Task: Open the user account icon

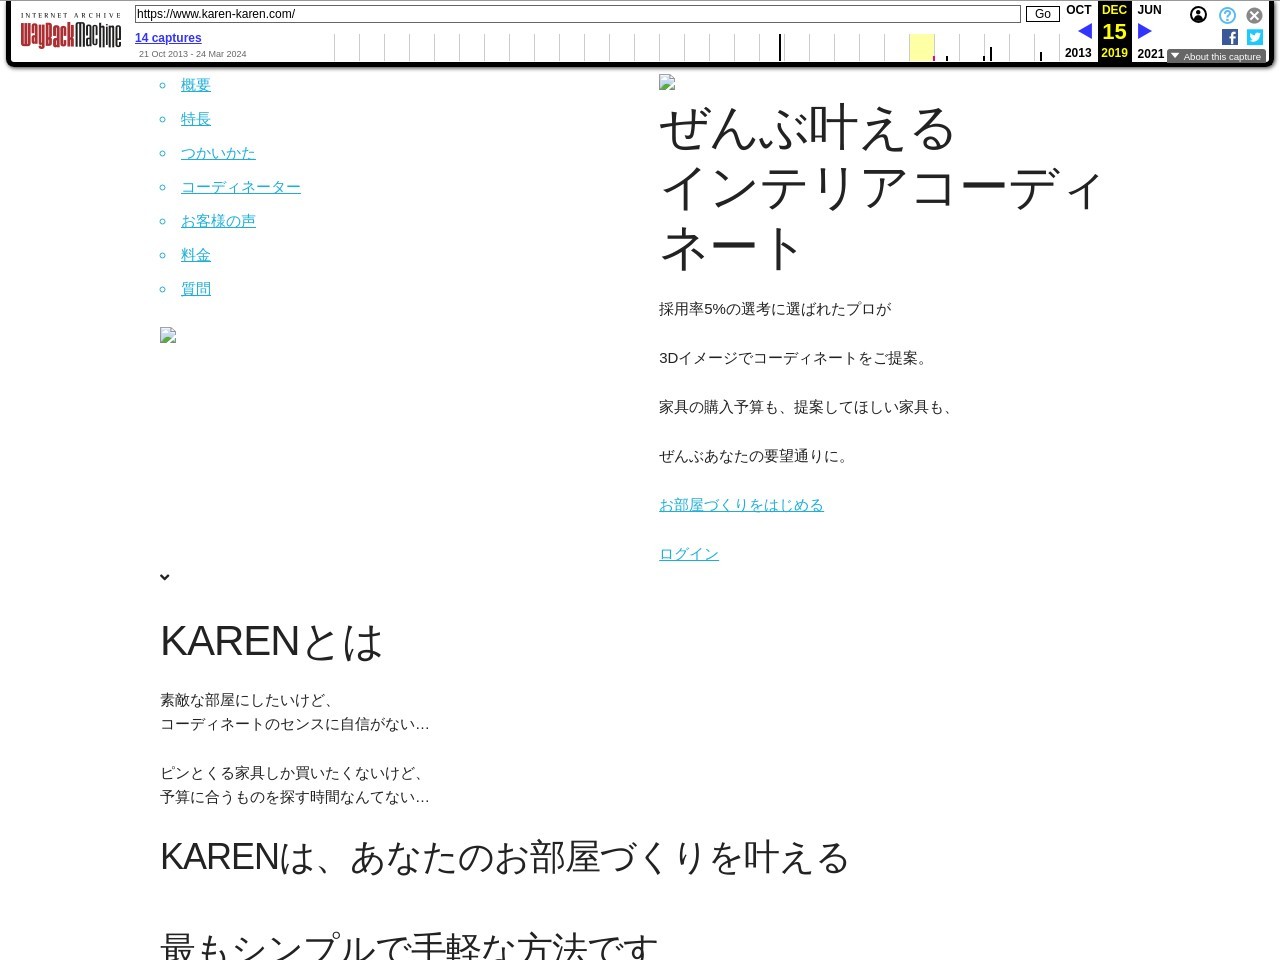Action: coord(1198,15)
